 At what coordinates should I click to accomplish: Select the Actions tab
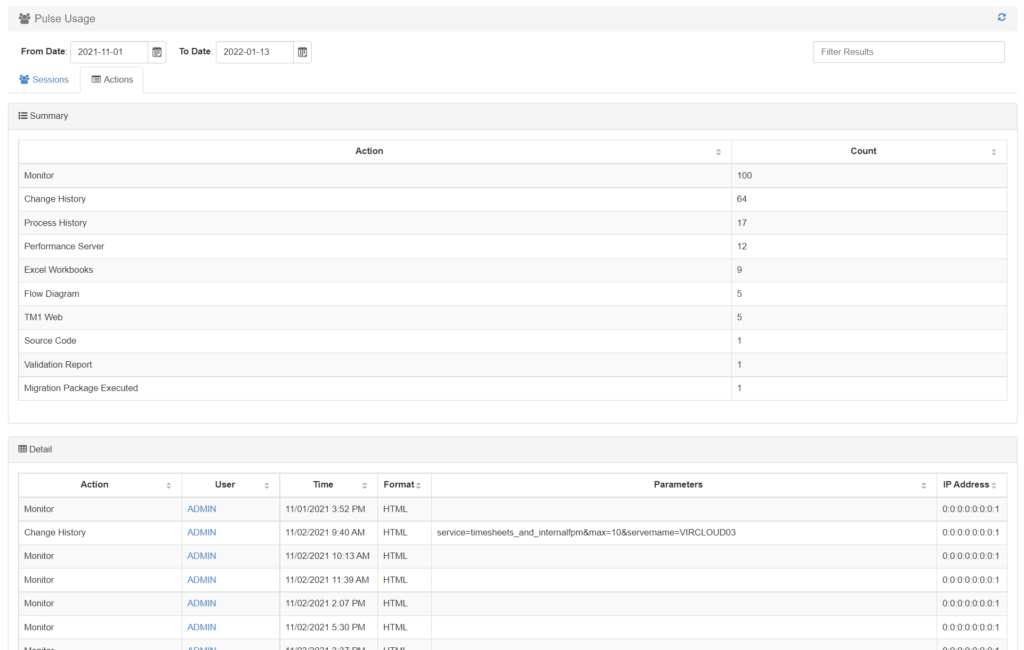tap(112, 80)
